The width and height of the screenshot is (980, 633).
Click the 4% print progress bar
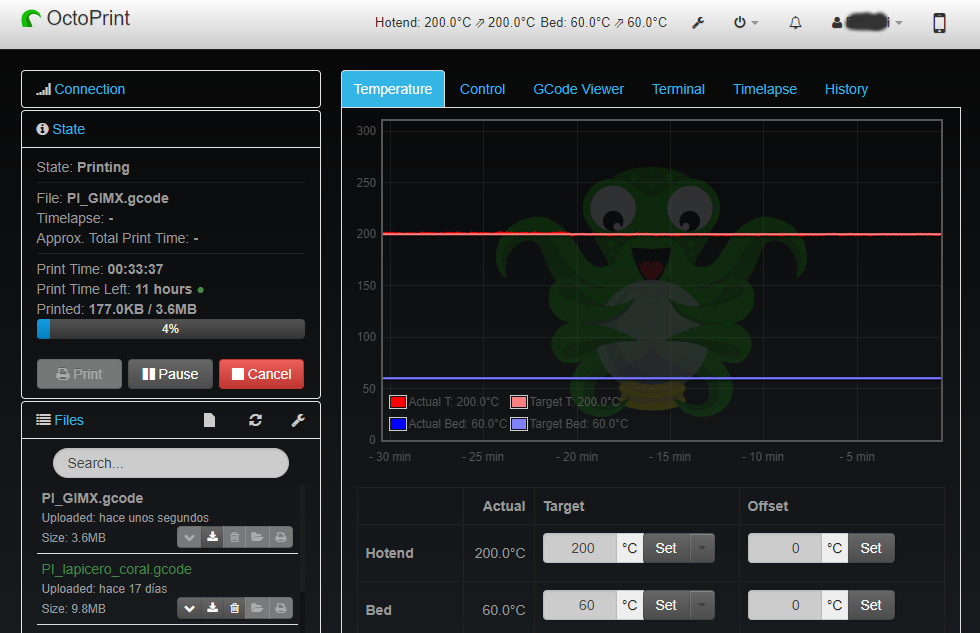pyautogui.click(x=171, y=329)
